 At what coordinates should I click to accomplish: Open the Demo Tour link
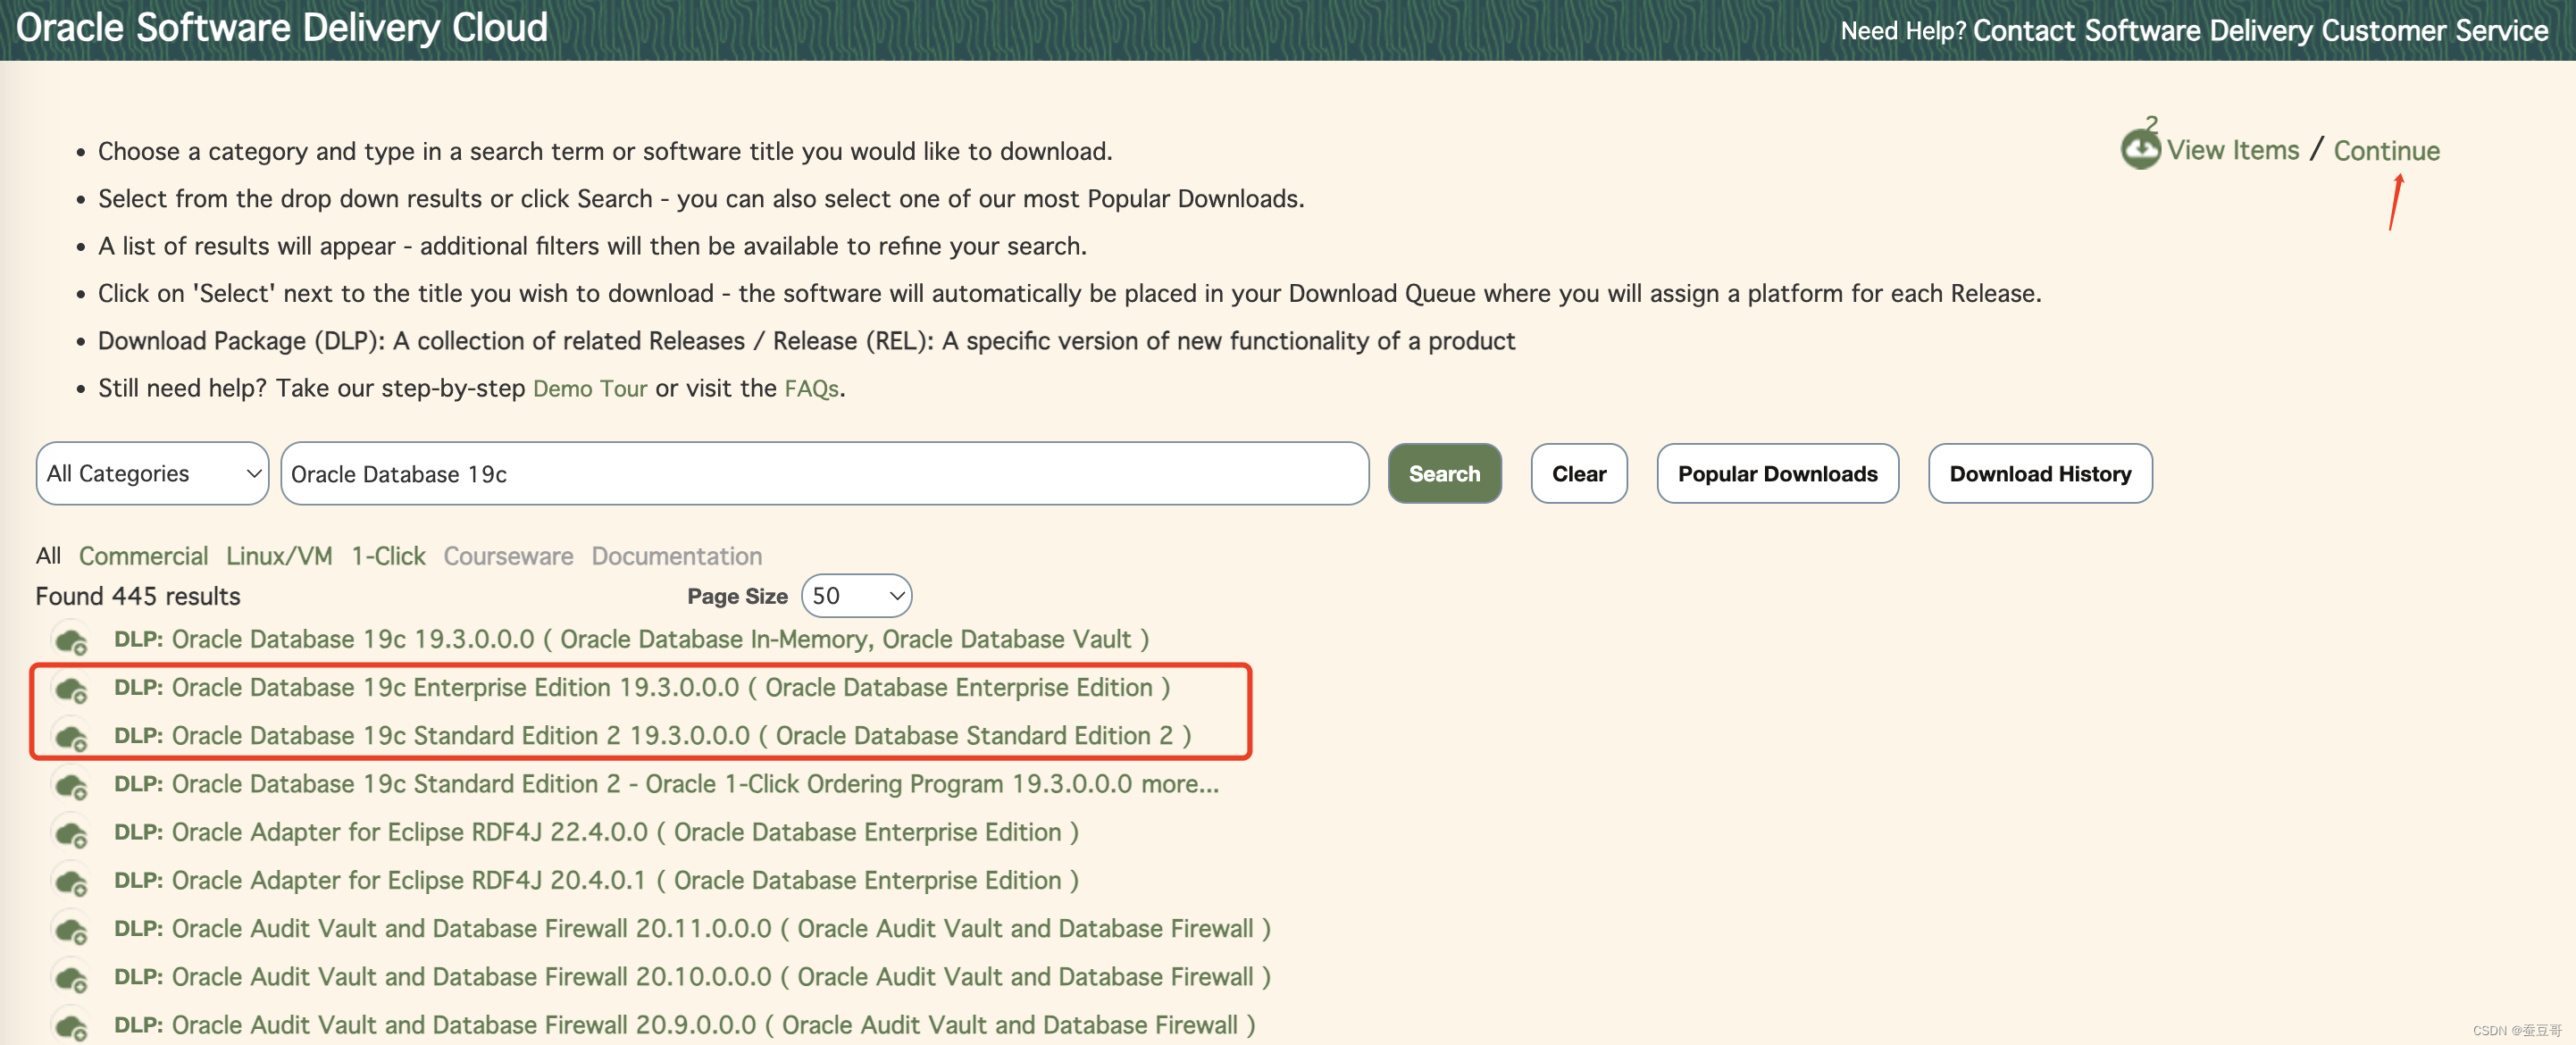(590, 388)
